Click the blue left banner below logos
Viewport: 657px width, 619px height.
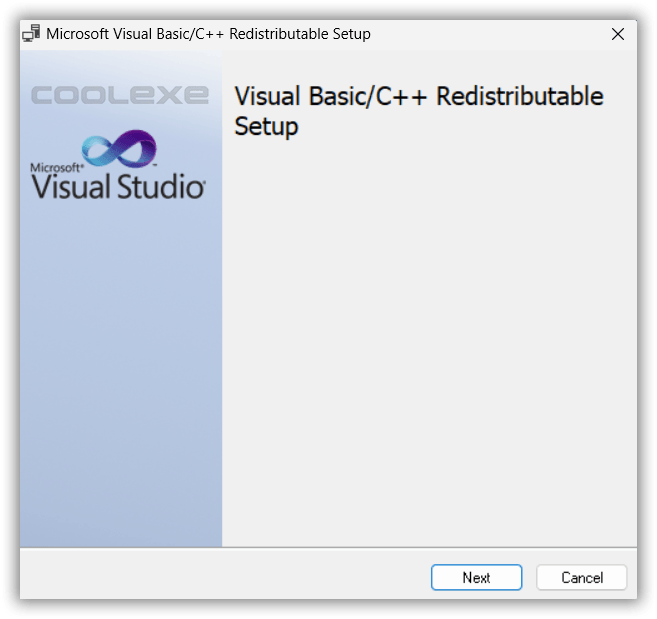pyautogui.click(x=120, y=380)
